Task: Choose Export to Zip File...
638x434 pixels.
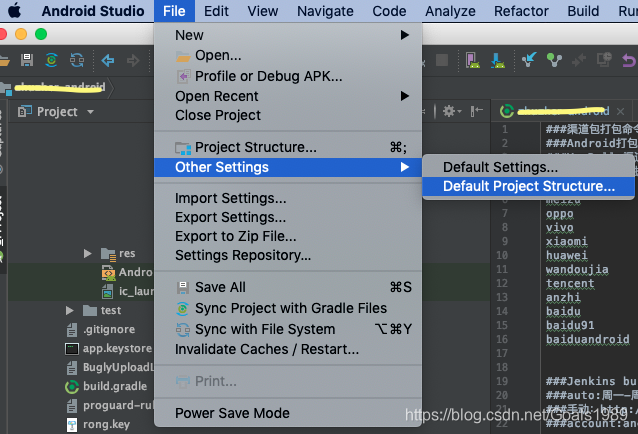Action: pos(288,236)
